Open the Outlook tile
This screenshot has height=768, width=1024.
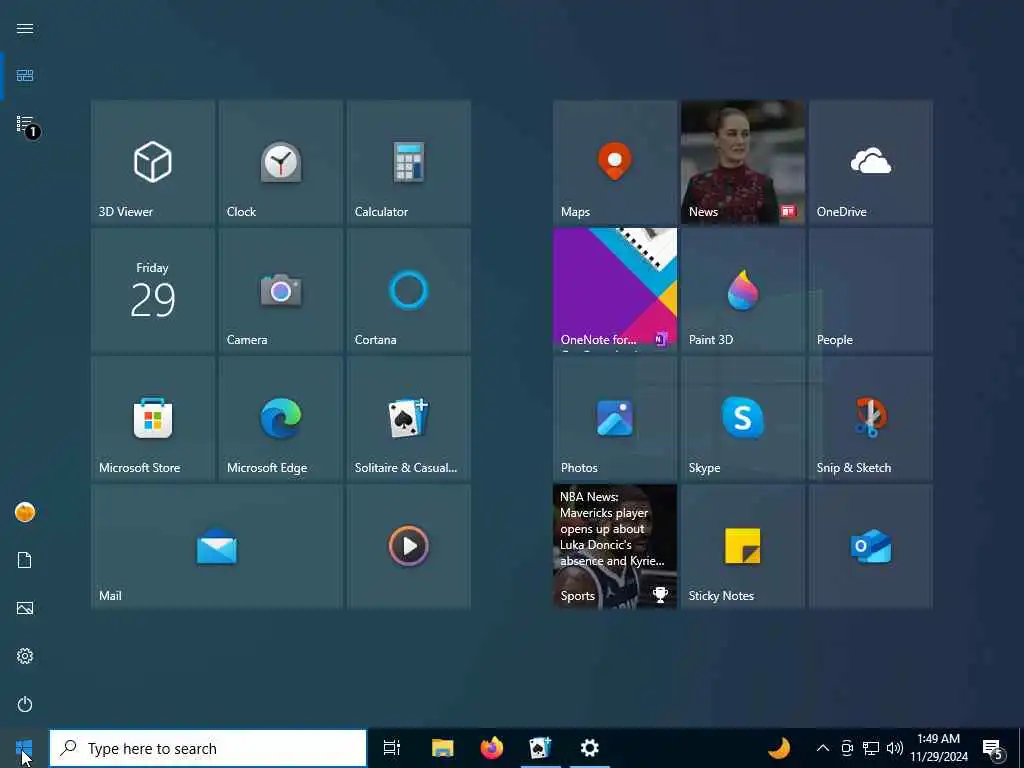tap(871, 546)
